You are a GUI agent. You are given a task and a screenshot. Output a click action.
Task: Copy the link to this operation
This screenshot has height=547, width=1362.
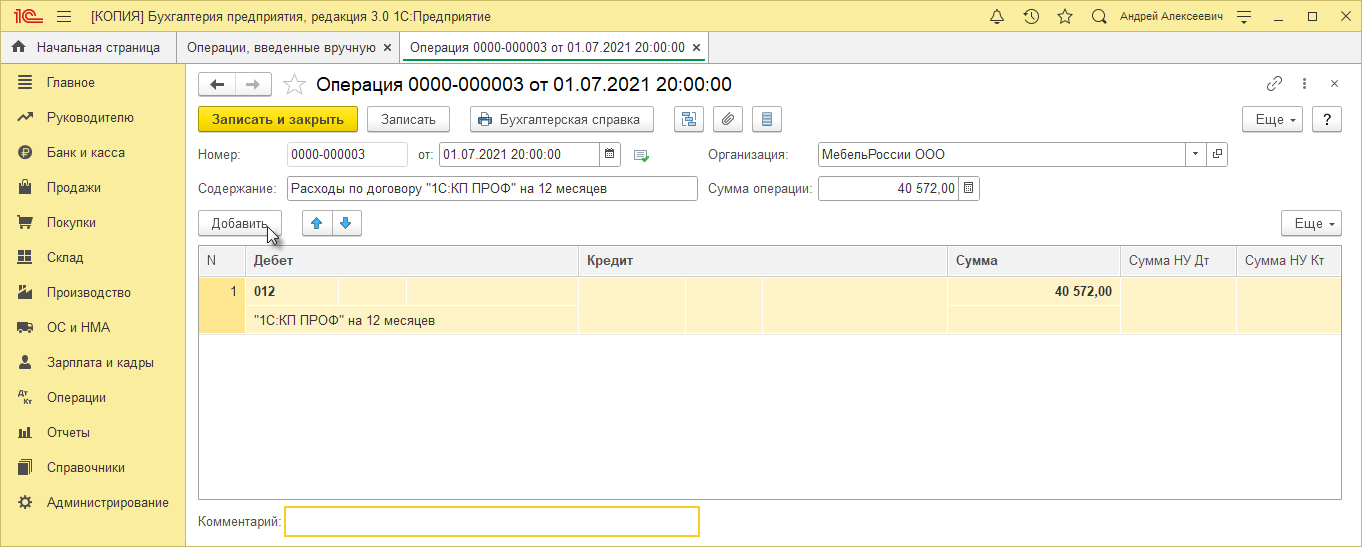tap(1274, 84)
